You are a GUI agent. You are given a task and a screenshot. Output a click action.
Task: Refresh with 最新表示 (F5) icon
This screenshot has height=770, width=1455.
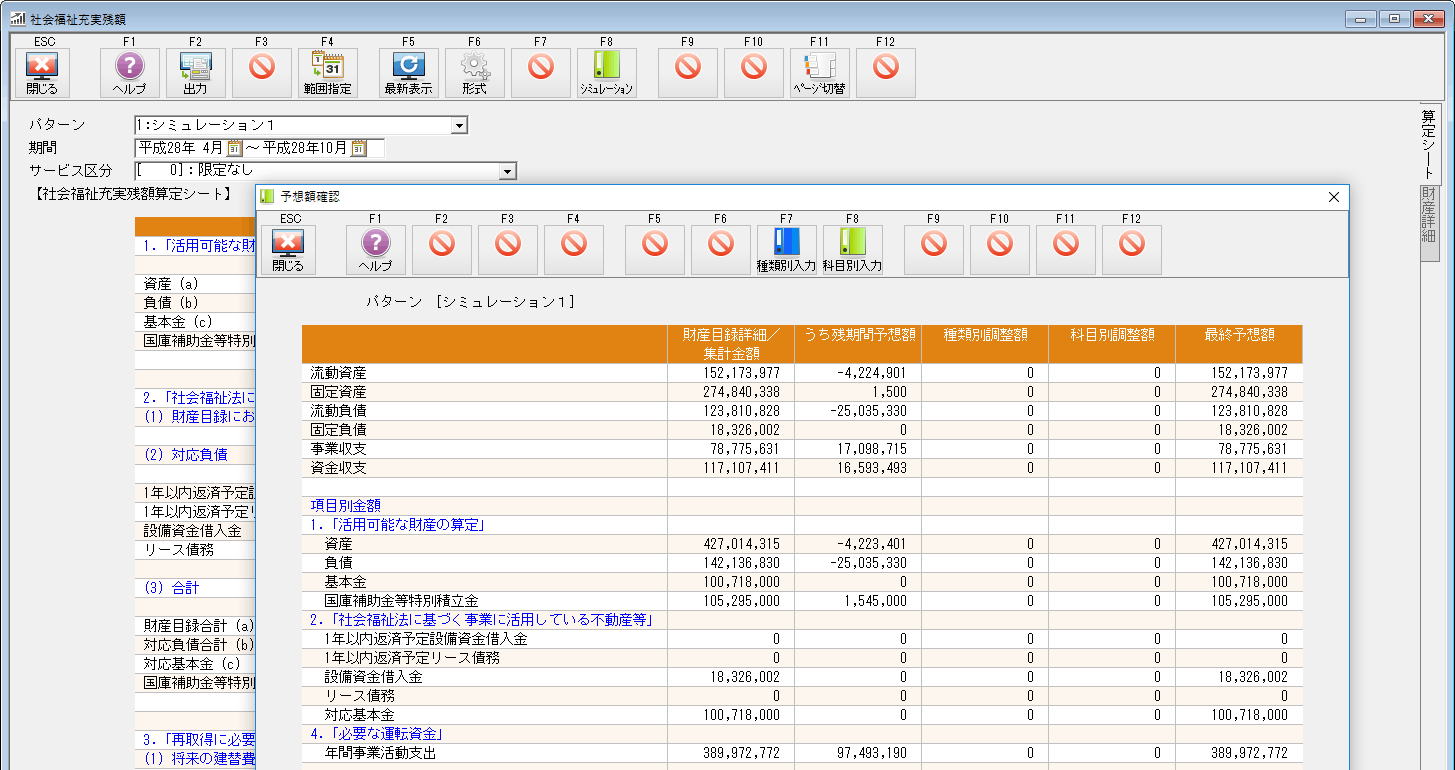coord(409,72)
